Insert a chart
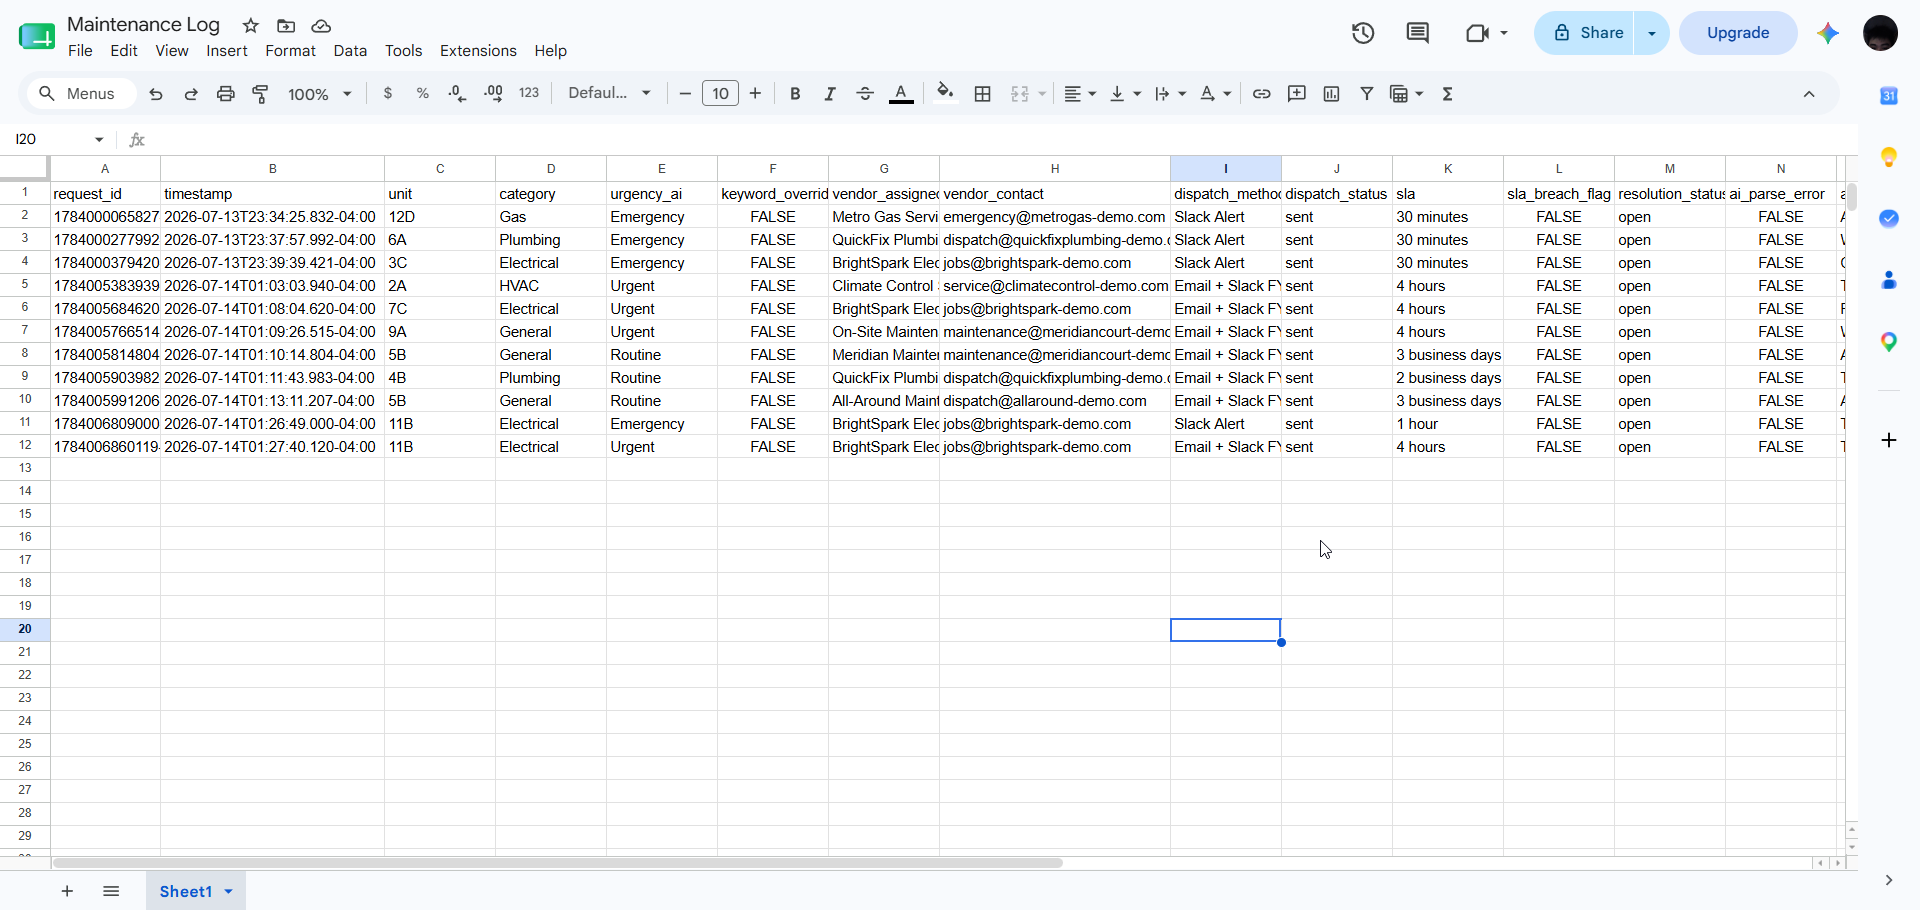The image size is (1920, 911). (x=1332, y=94)
